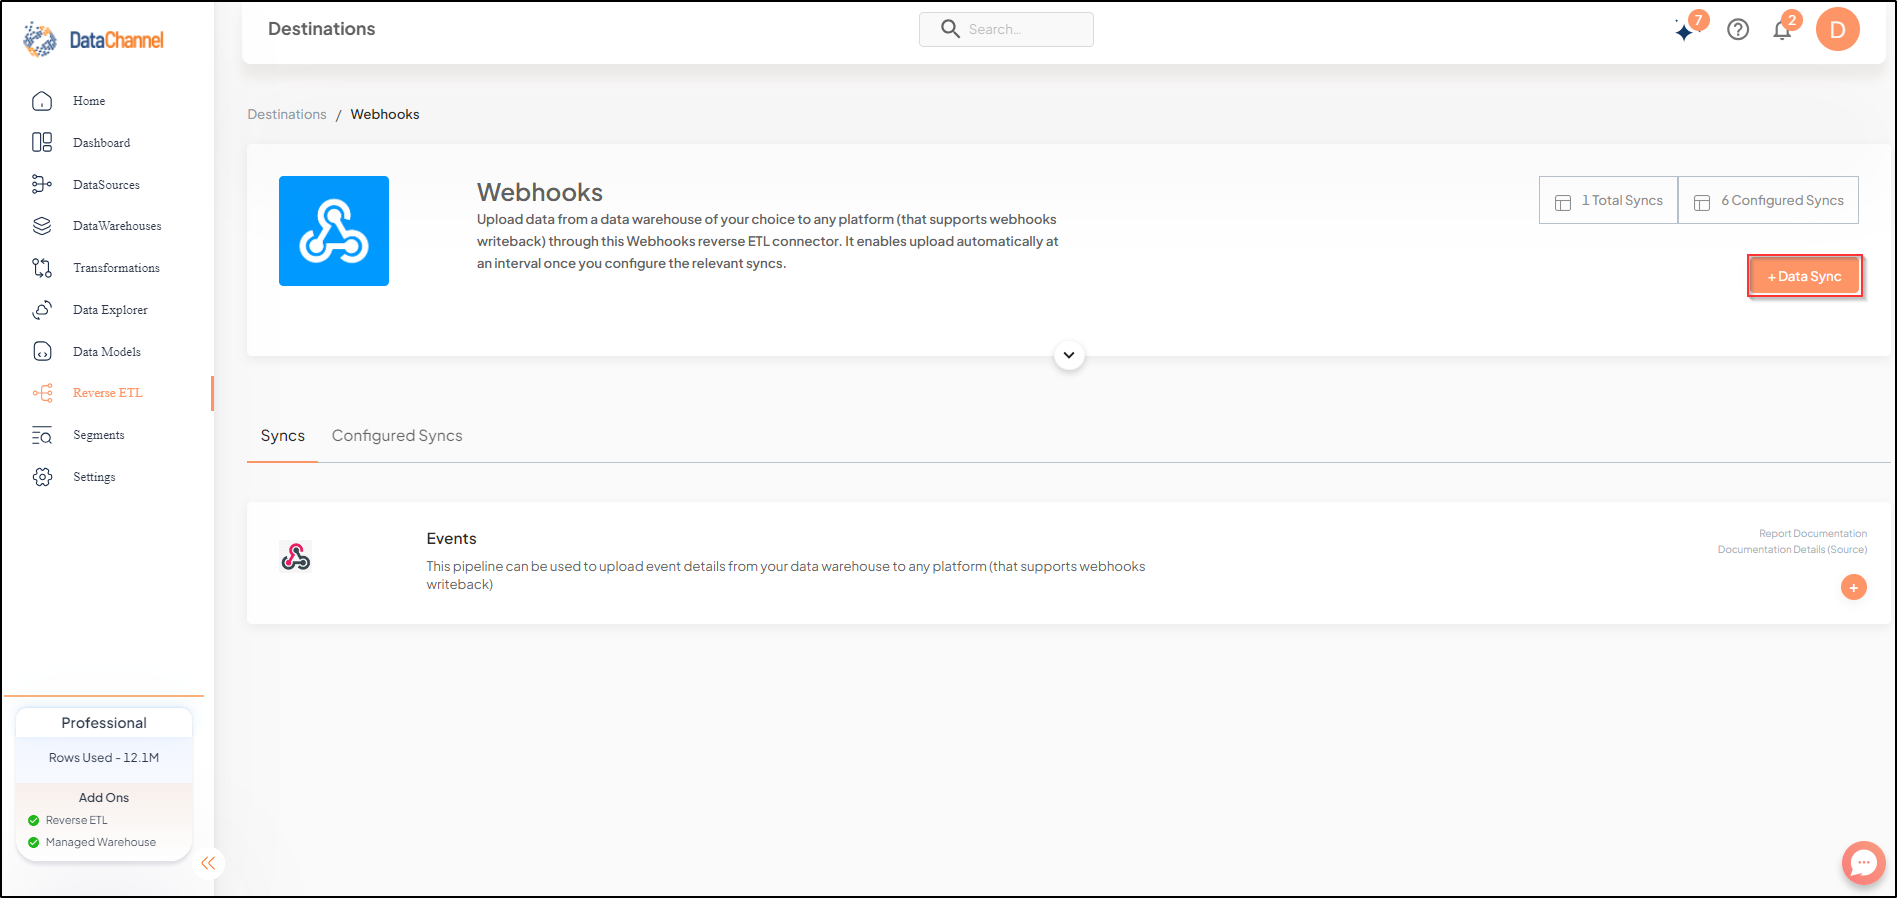This screenshot has height=898, width=1897.
Task: Open the chat support bubble
Action: coord(1864,862)
